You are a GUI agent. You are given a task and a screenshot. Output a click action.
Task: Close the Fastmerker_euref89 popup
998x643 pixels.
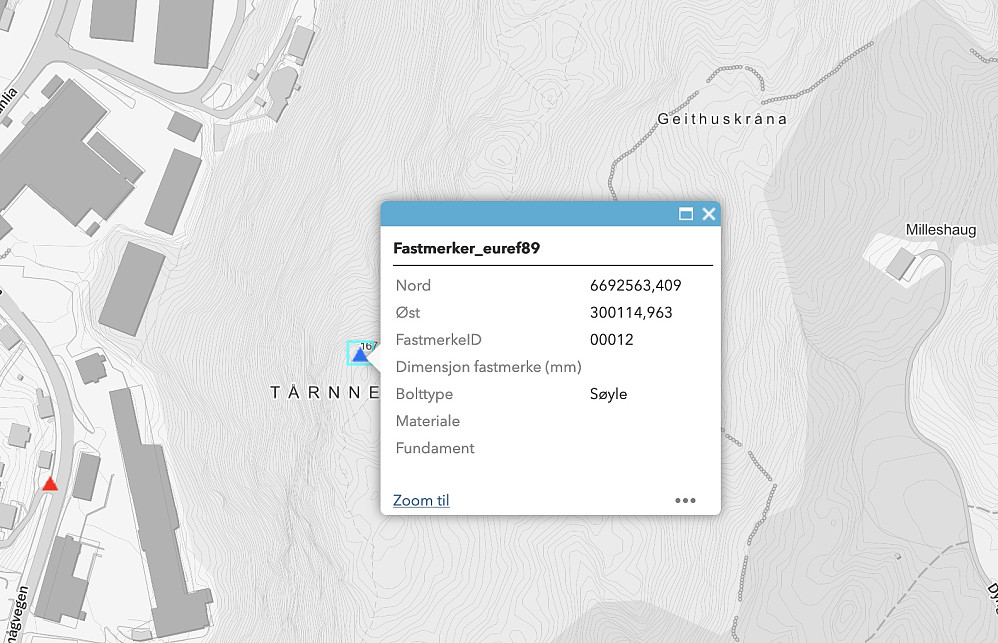[708, 214]
